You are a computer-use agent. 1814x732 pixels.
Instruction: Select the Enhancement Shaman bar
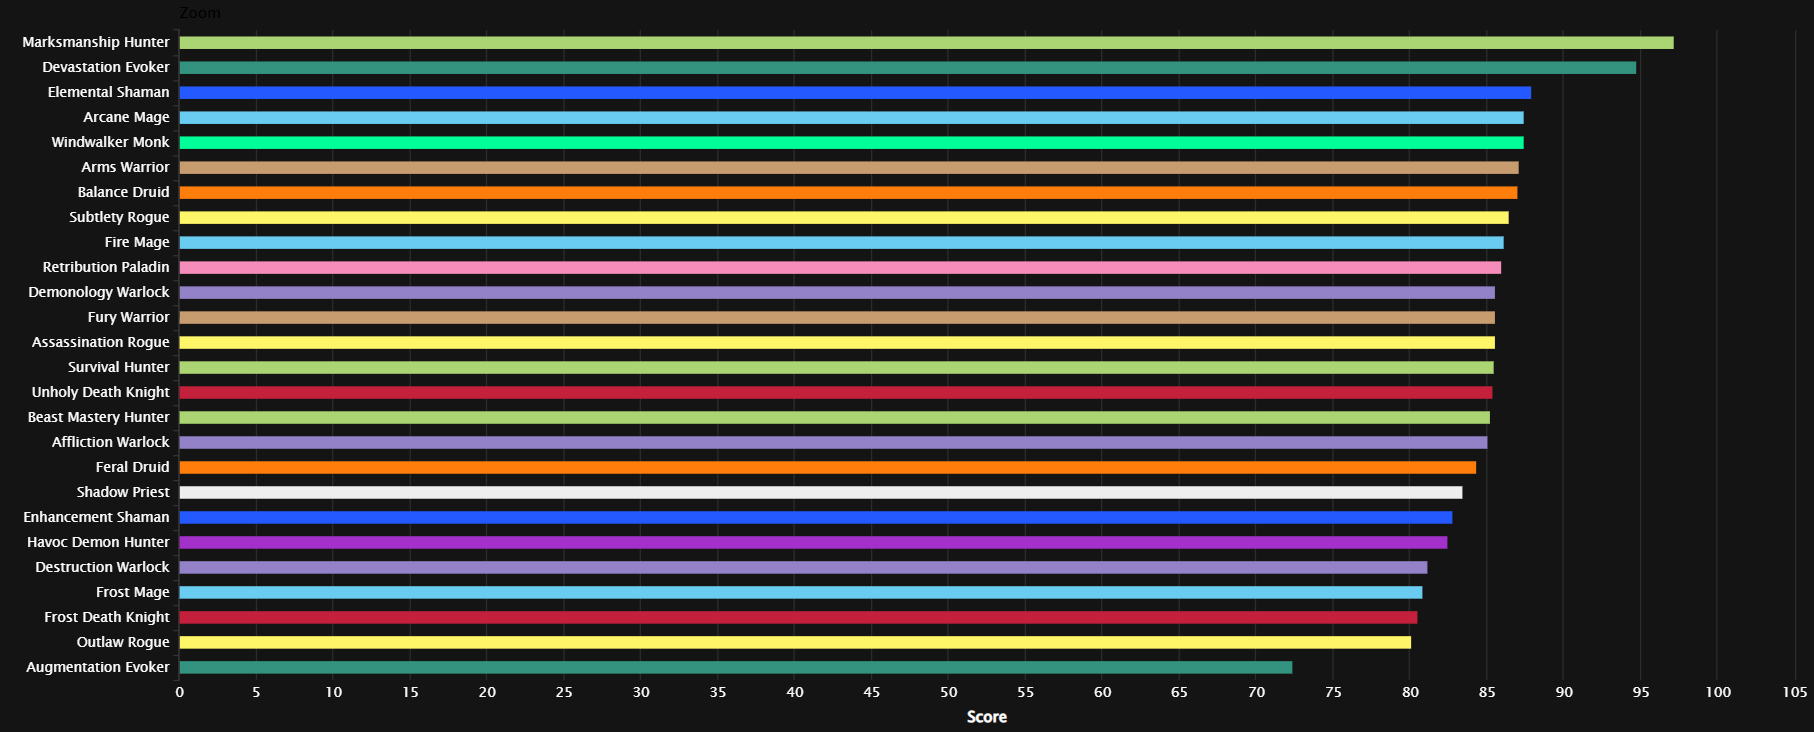point(816,517)
